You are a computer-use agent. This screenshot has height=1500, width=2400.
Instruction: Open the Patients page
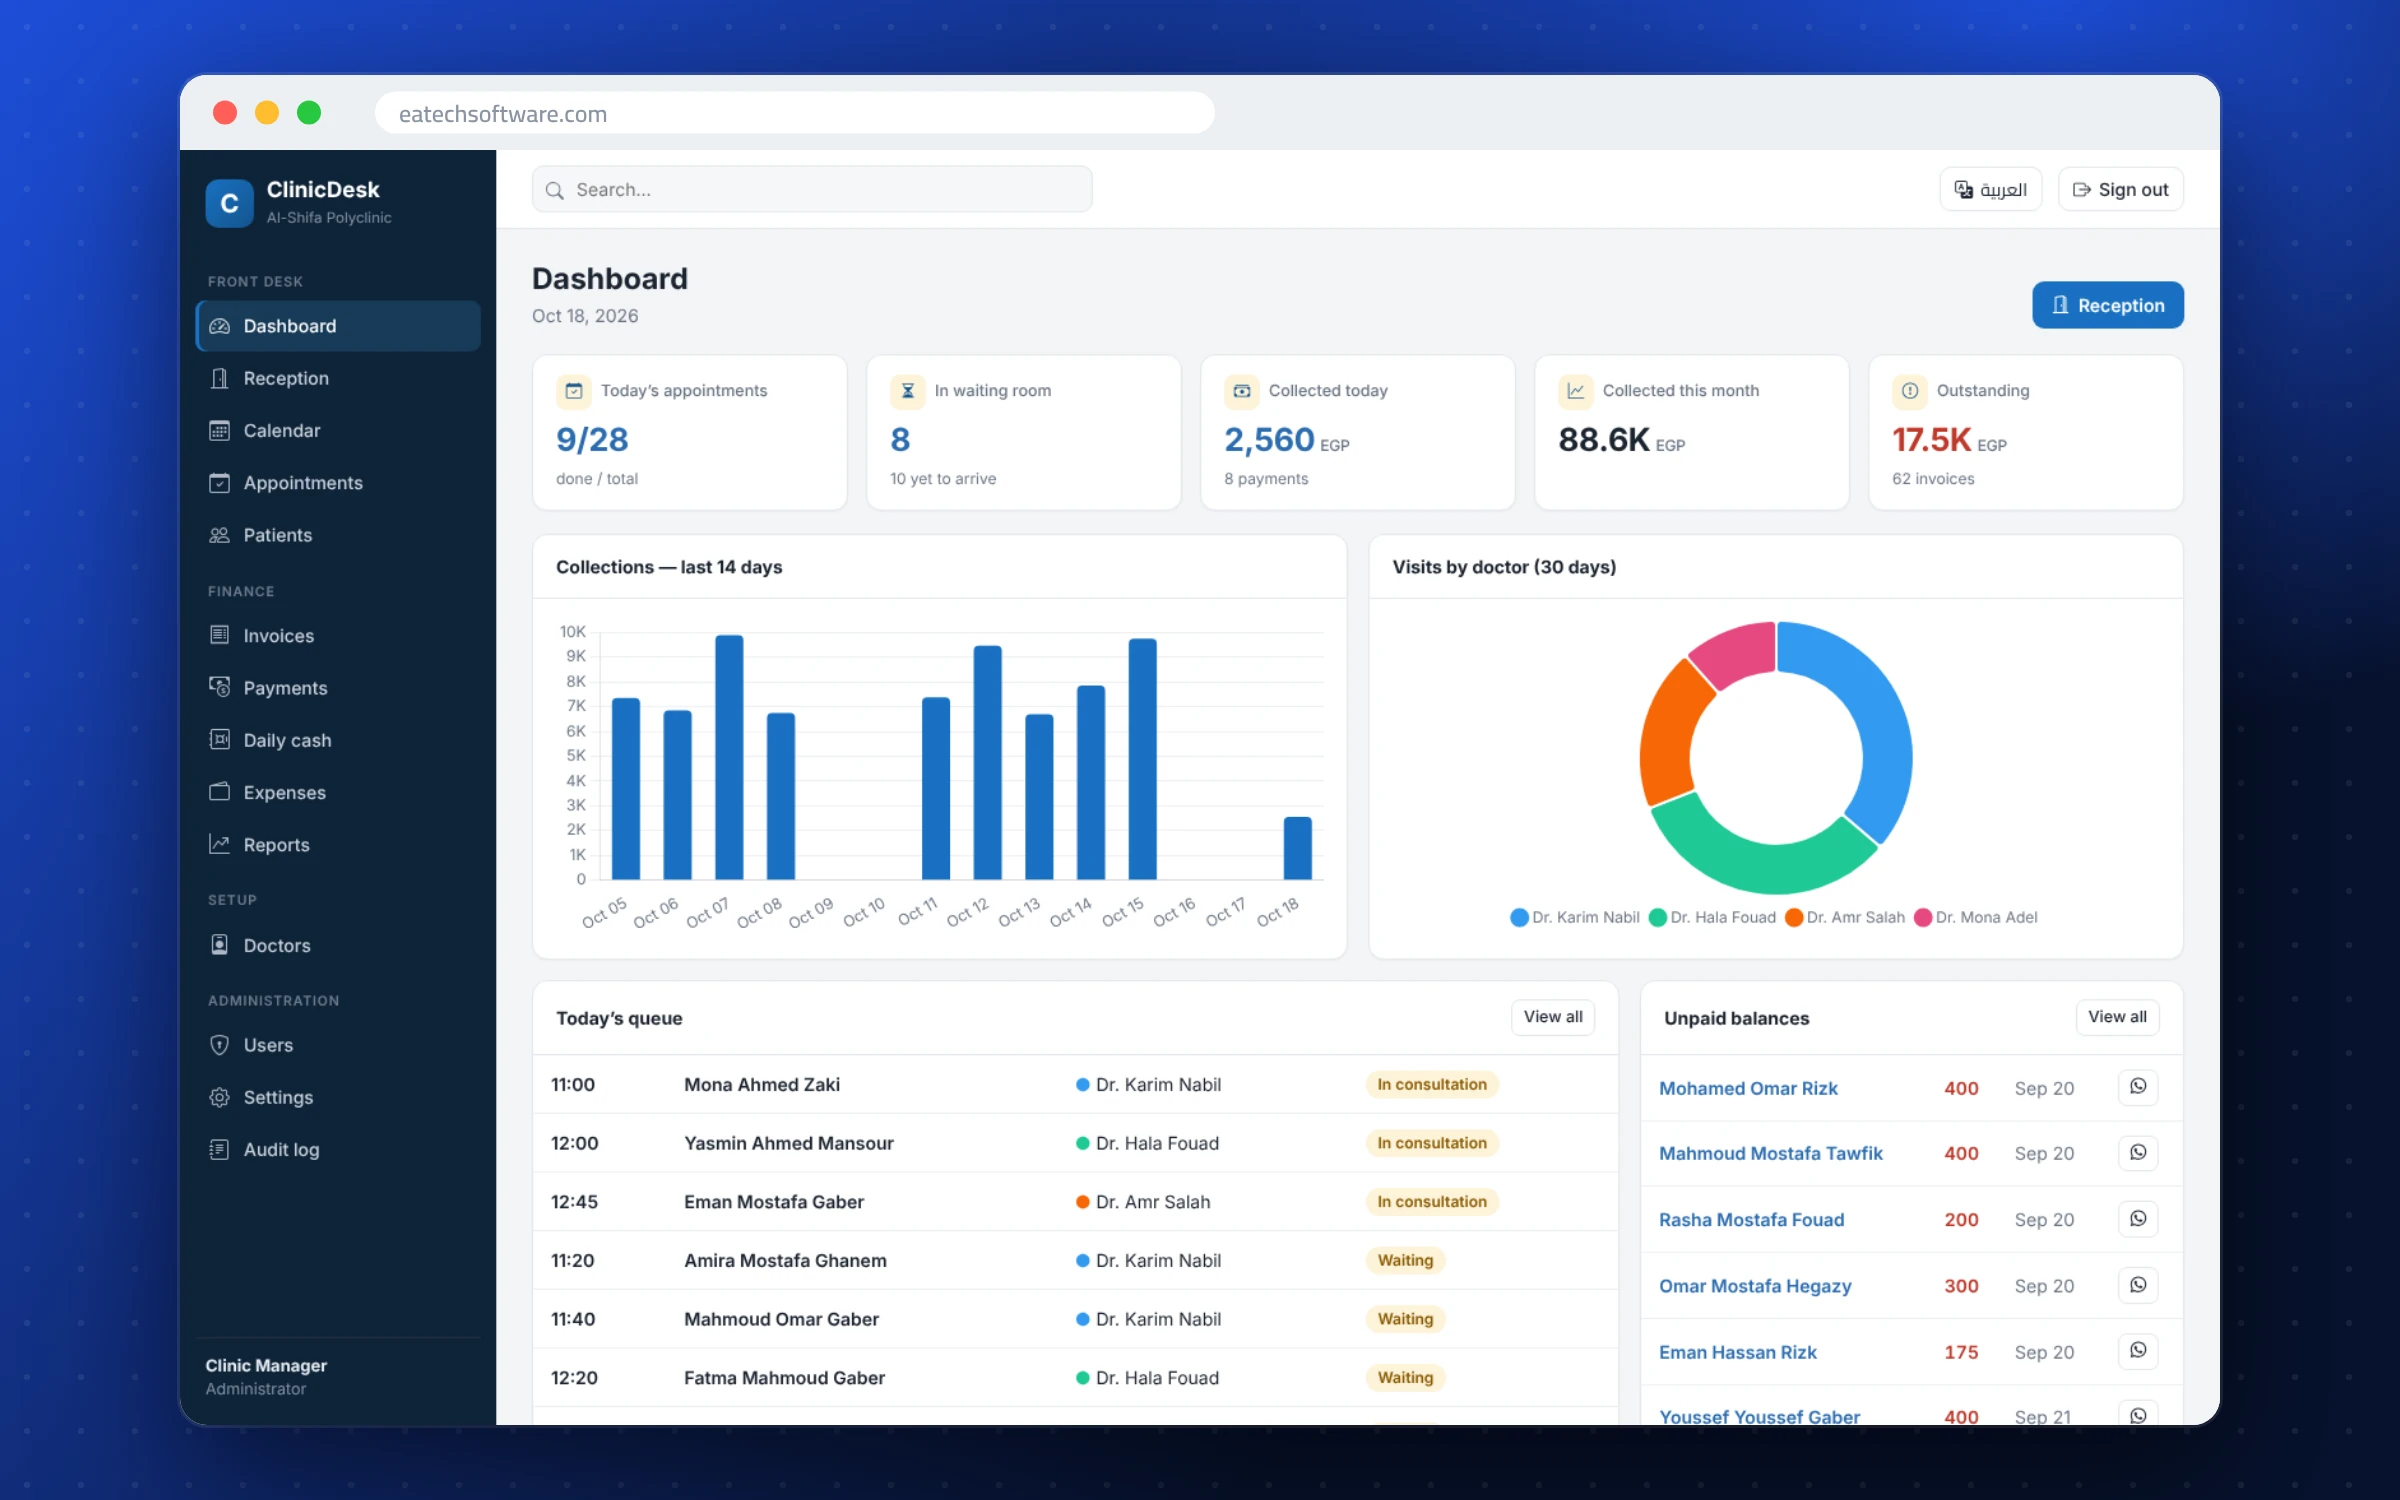(338, 535)
